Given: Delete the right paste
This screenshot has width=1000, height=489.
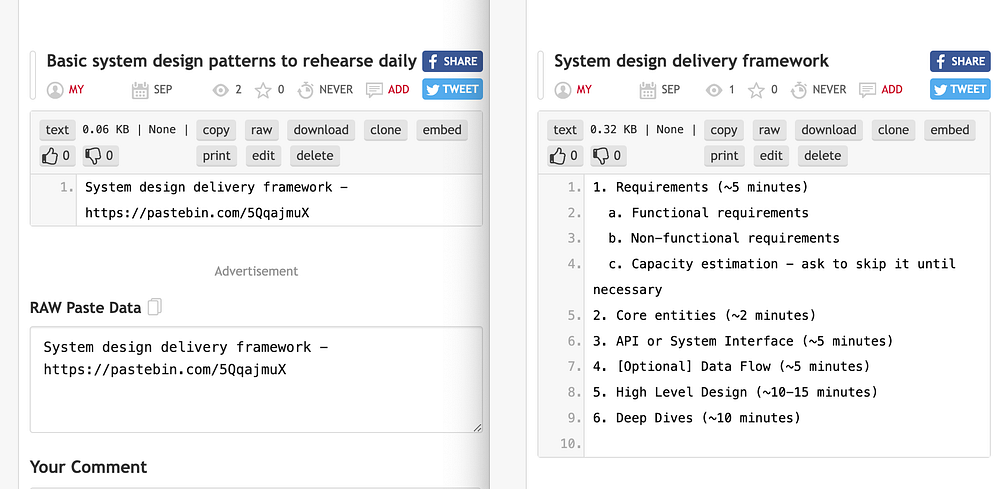Looking at the screenshot, I should (822, 155).
